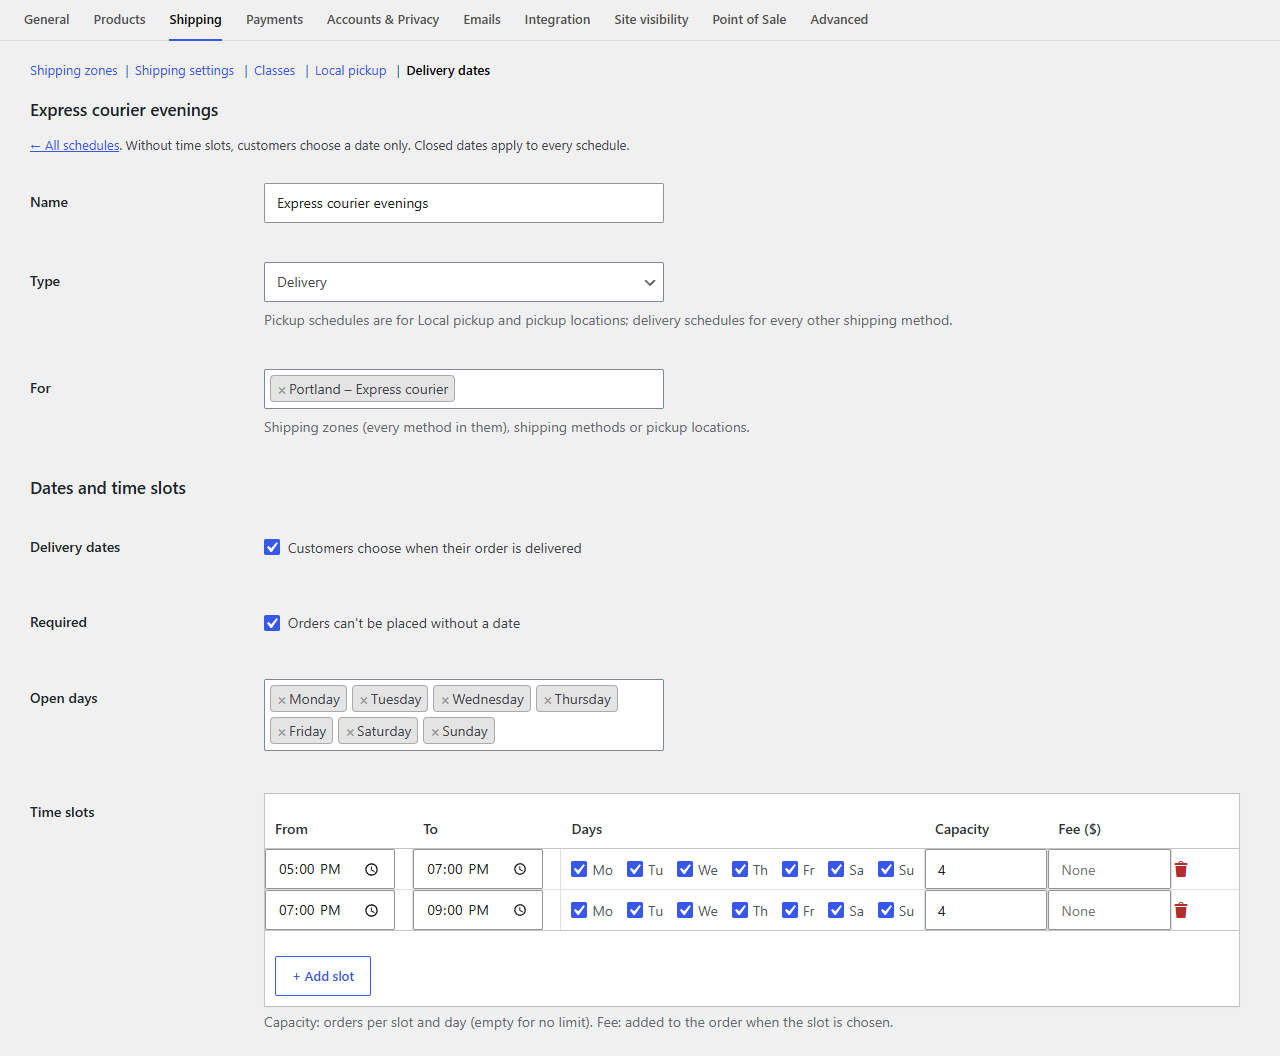This screenshot has width=1280, height=1056.
Task: Open the Shipping tab
Action: point(195,20)
